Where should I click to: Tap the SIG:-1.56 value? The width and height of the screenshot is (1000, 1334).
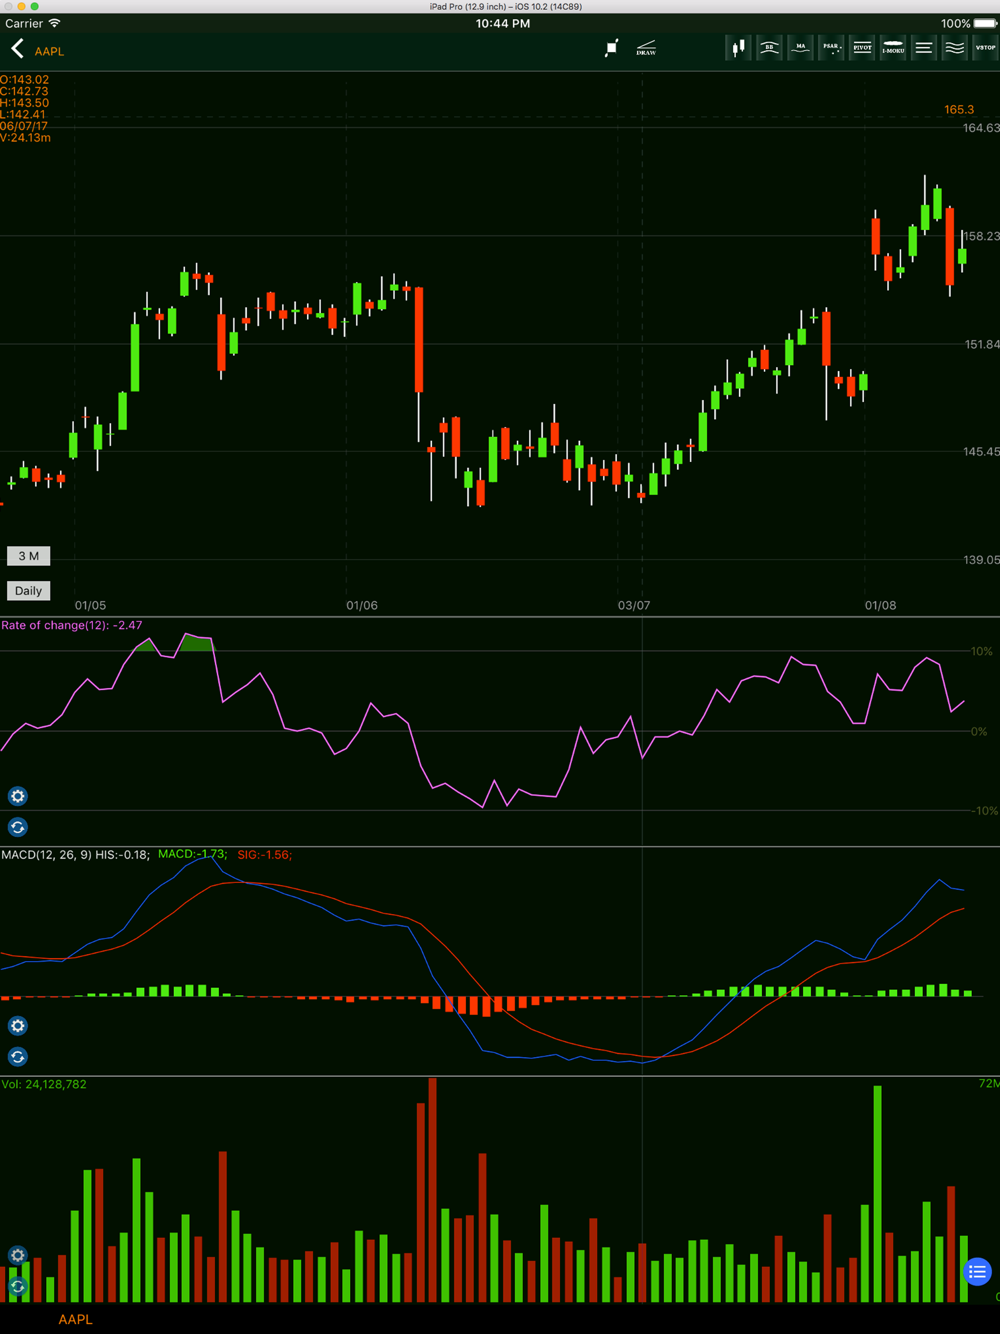[264, 855]
